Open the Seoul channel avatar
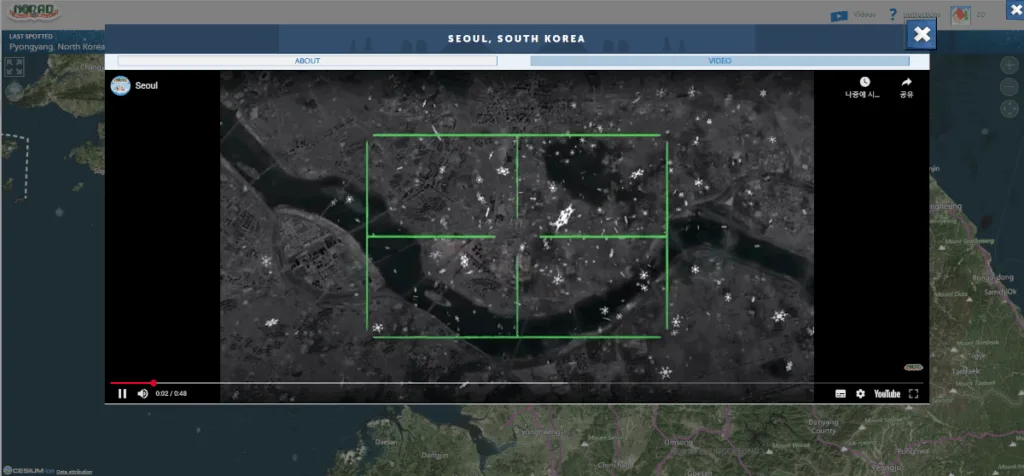Screen dimensions: 1024x476 [120, 85]
